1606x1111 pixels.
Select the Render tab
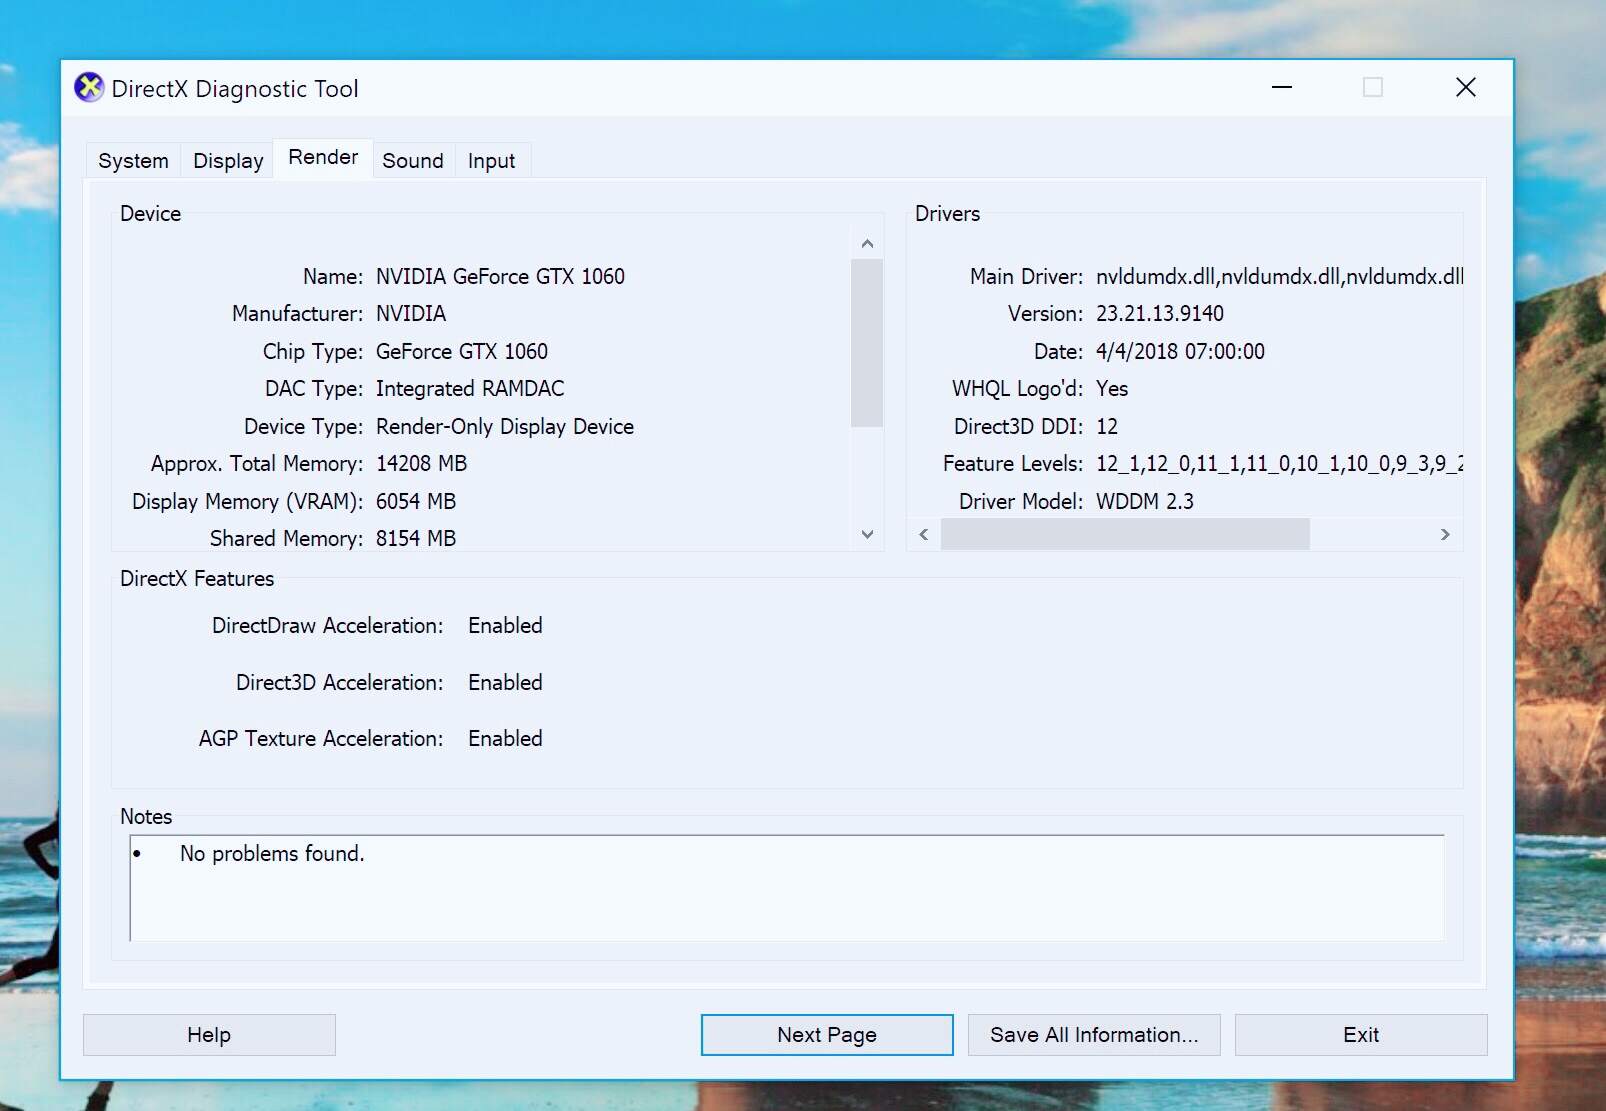(323, 158)
